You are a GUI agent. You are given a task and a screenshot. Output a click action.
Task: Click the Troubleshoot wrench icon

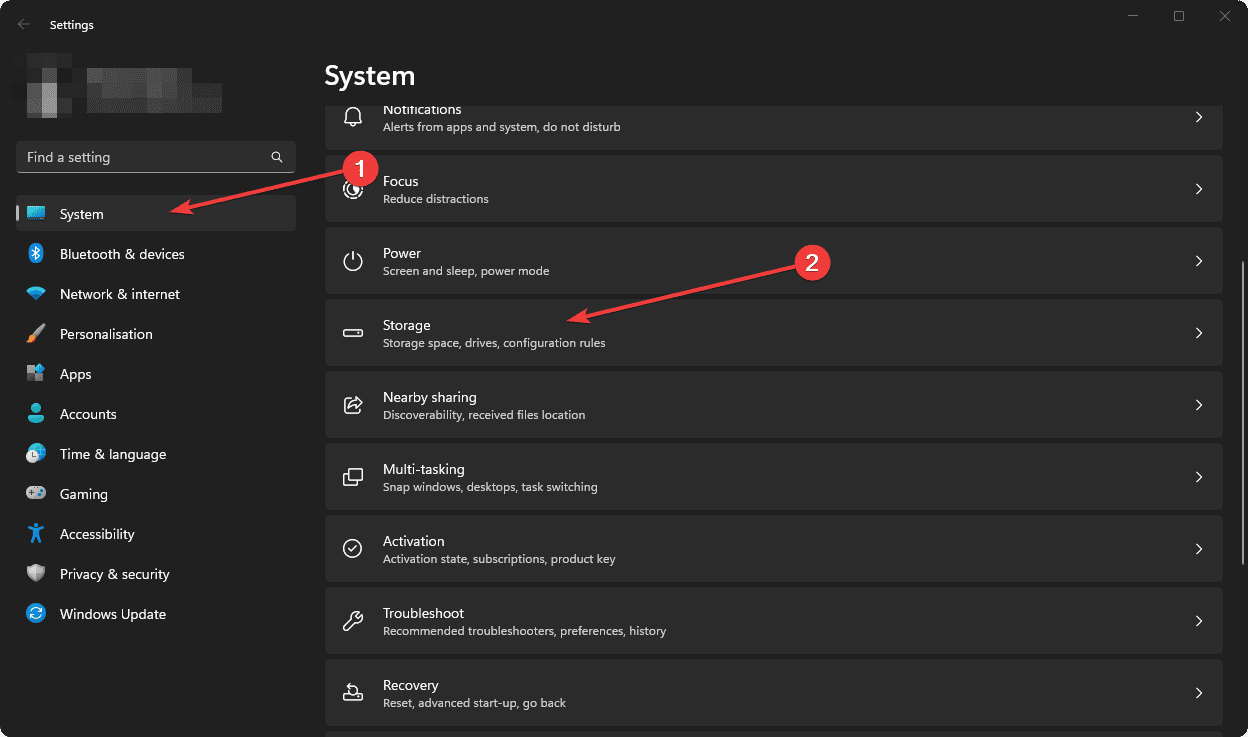pyautogui.click(x=352, y=620)
